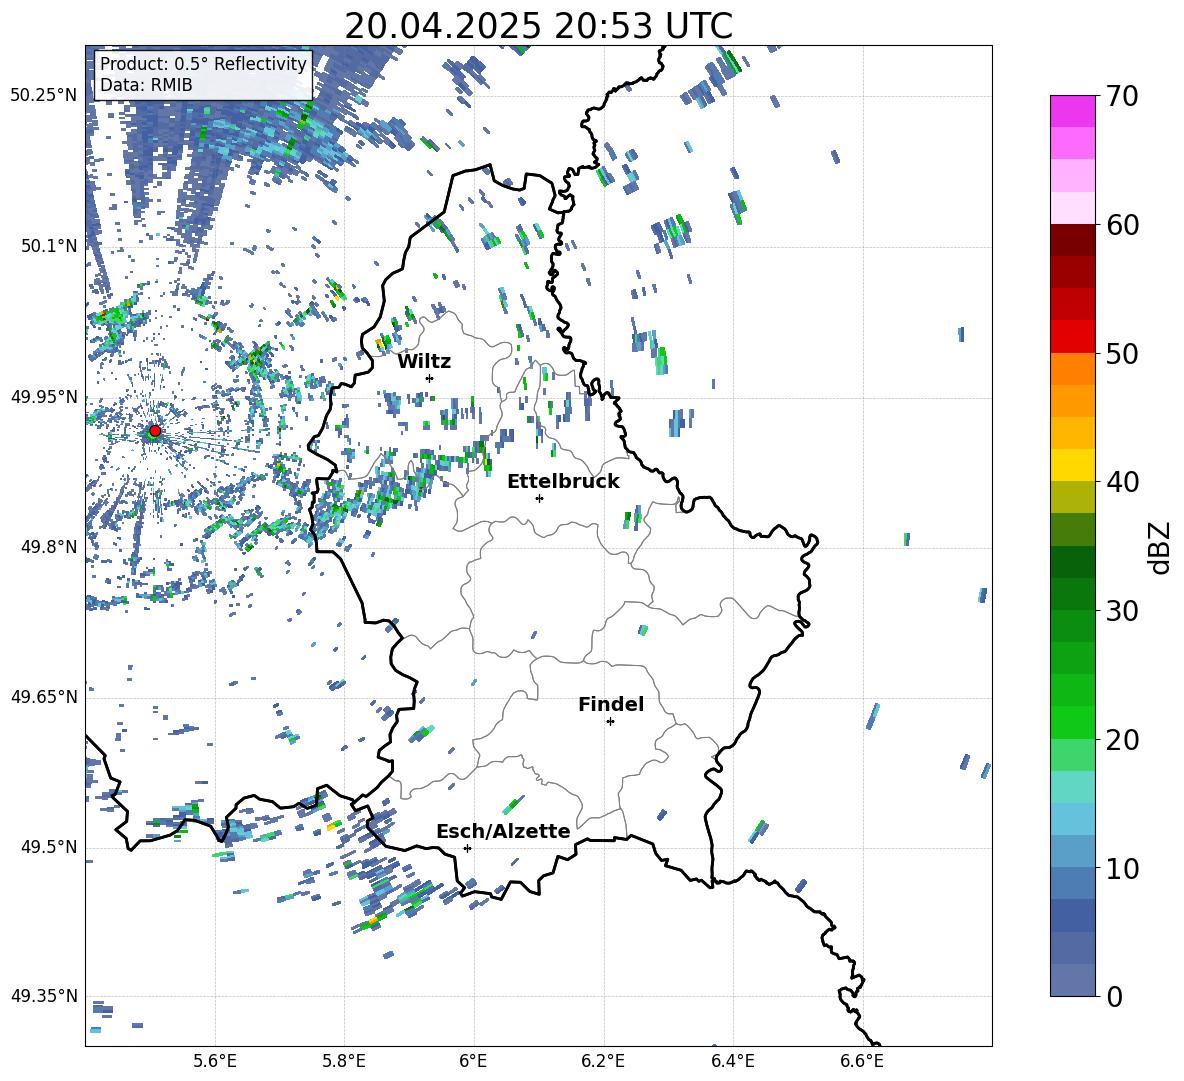
Task: Click the 6°E longitude label
Action: 473,1061
